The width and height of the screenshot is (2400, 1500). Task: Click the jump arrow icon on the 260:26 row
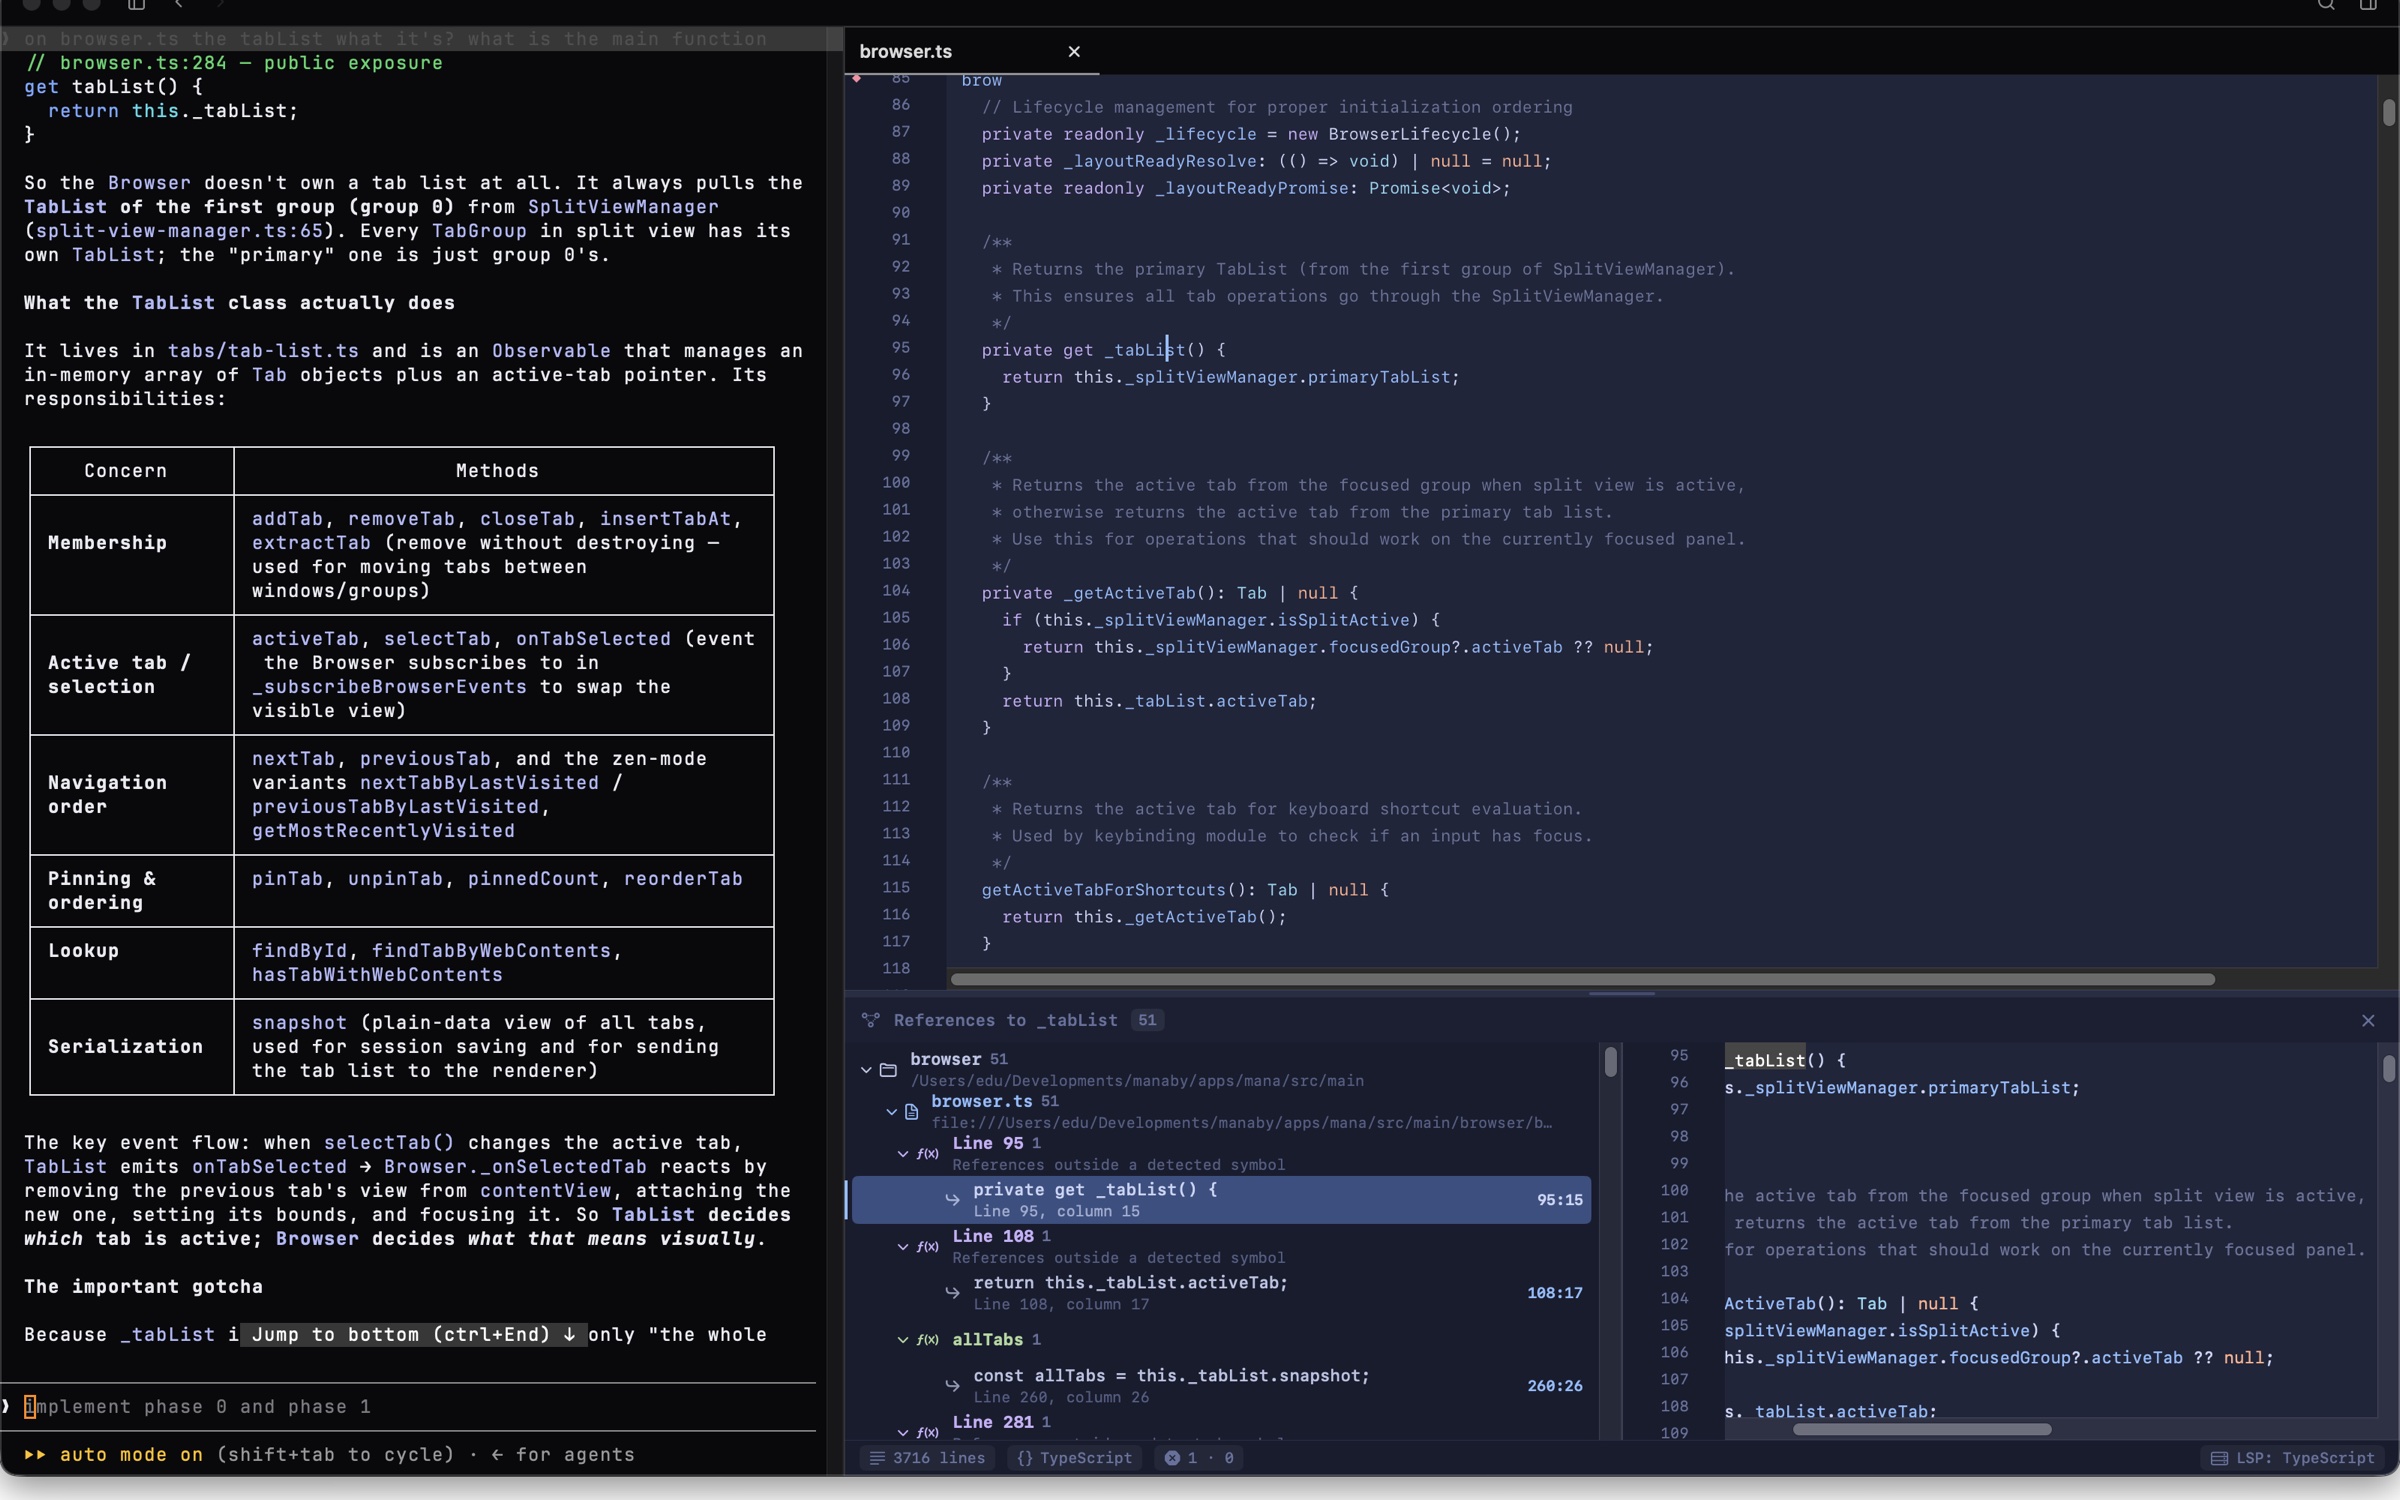coord(952,1386)
